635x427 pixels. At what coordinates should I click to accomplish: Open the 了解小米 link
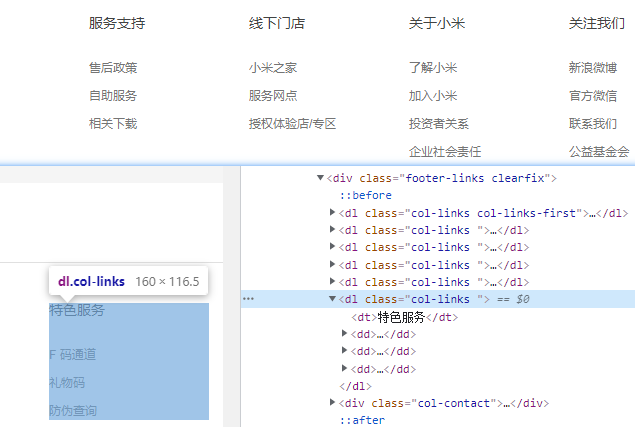[433, 68]
